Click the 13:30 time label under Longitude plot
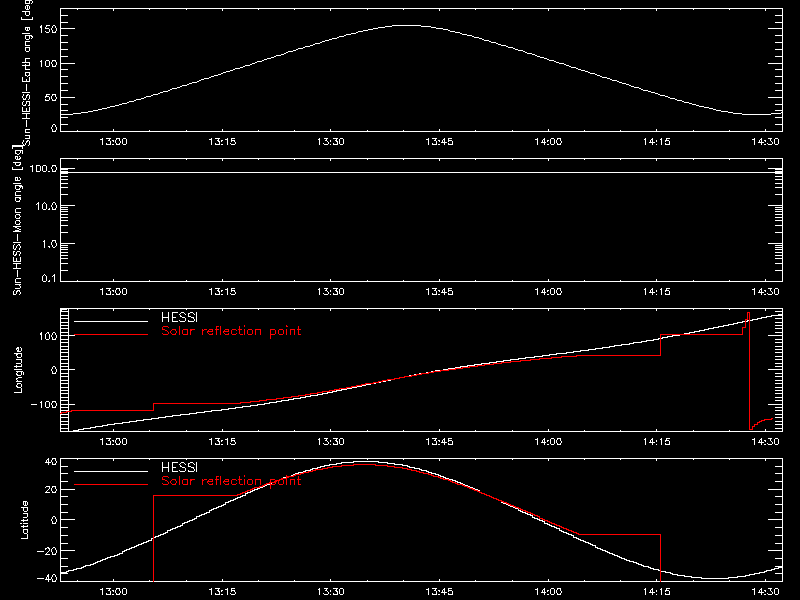Screen dimensions: 800x600 331,442
